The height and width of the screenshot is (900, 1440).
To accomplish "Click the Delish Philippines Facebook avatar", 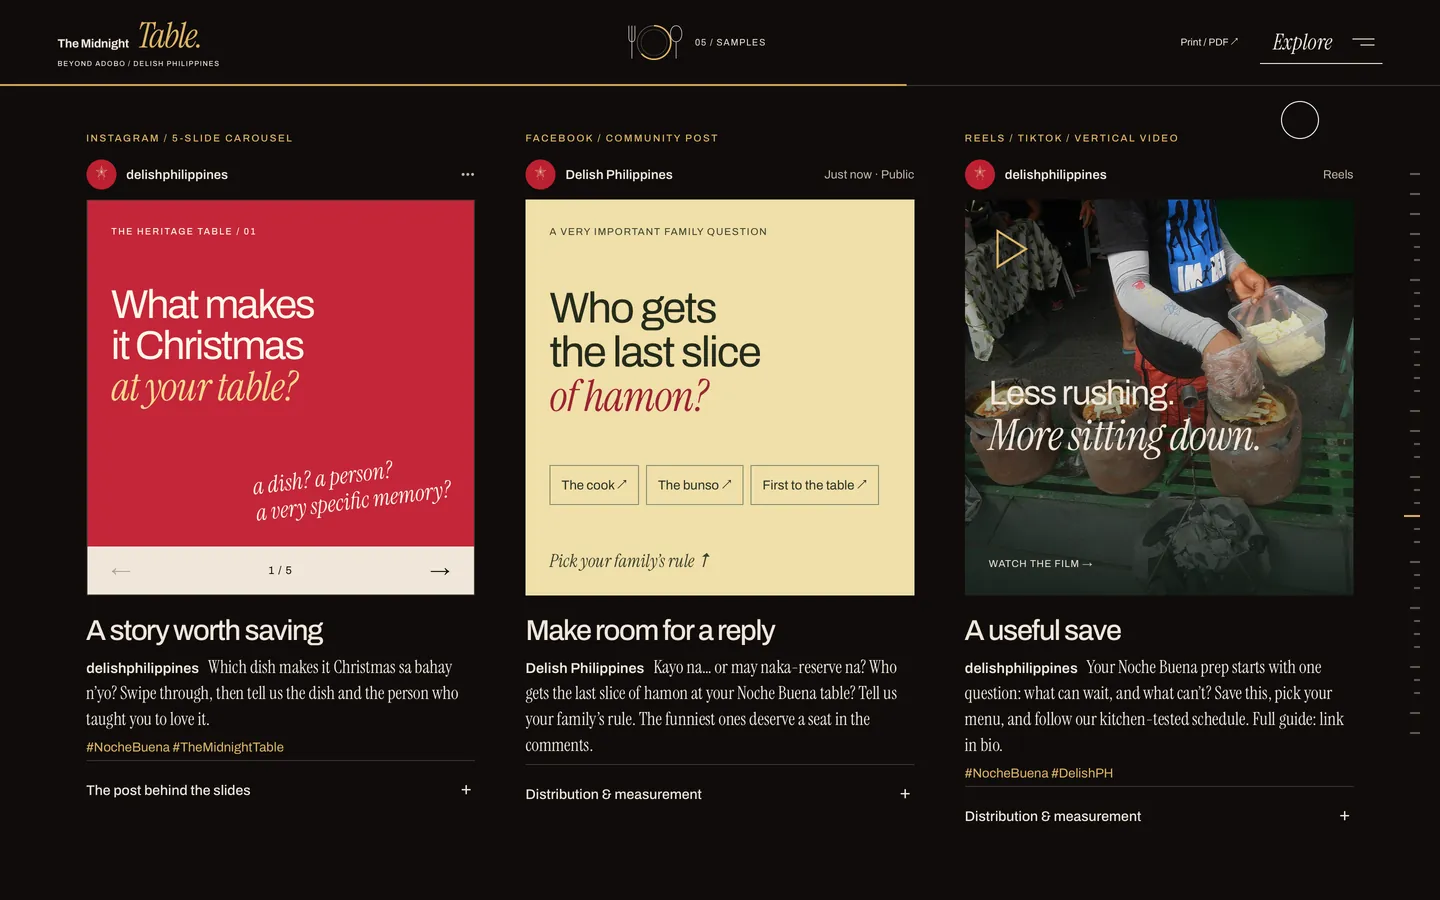I will pyautogui.click(x=540, y=174).
